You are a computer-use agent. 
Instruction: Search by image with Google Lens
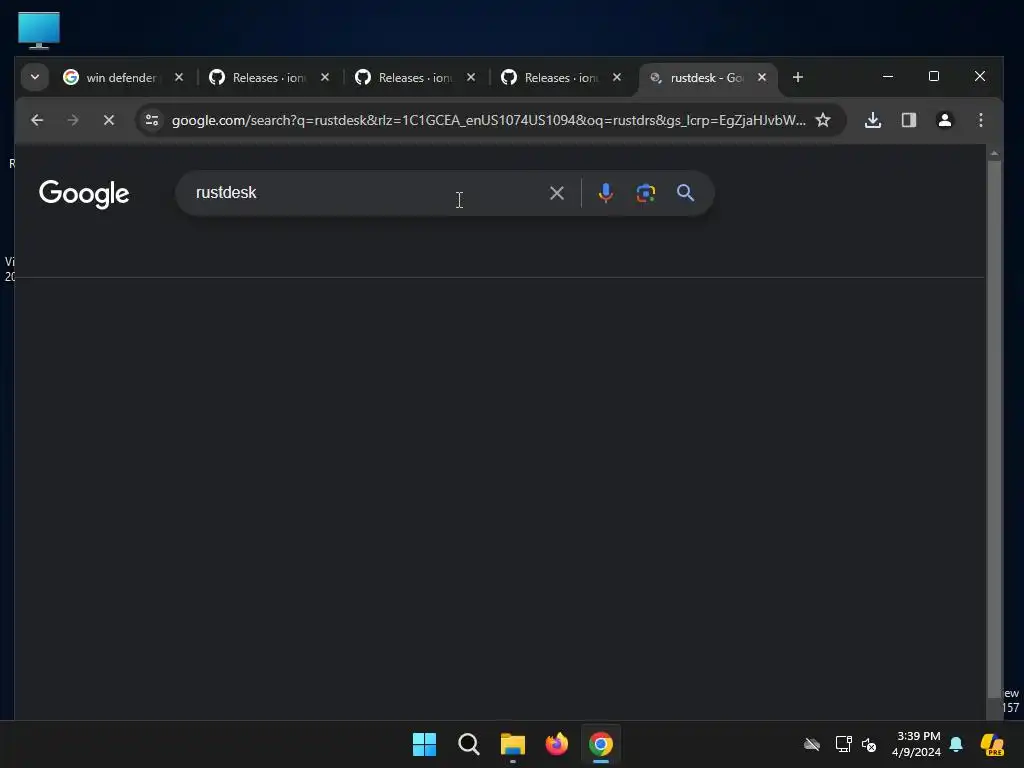click(x=646, y=193)
